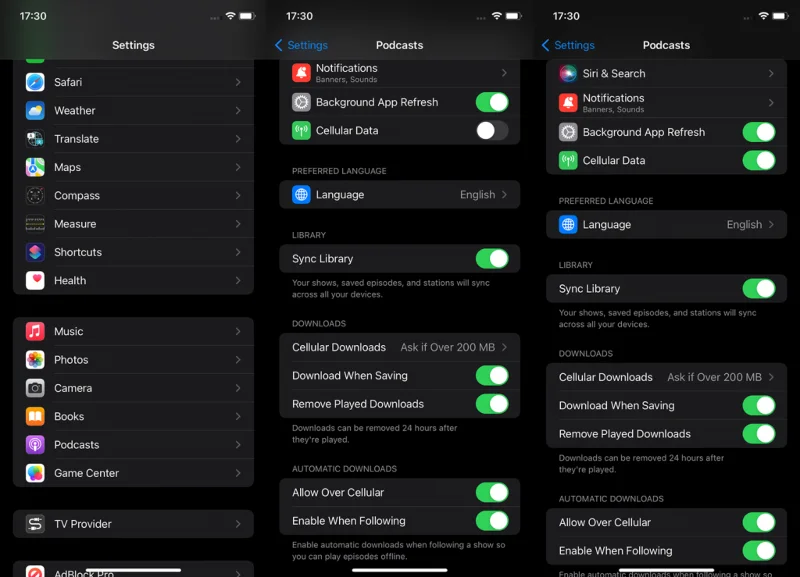Image resolution: width=800 pixels, height=577 pixels.
Task: Tap the Weather app icon
Action: 35,111
